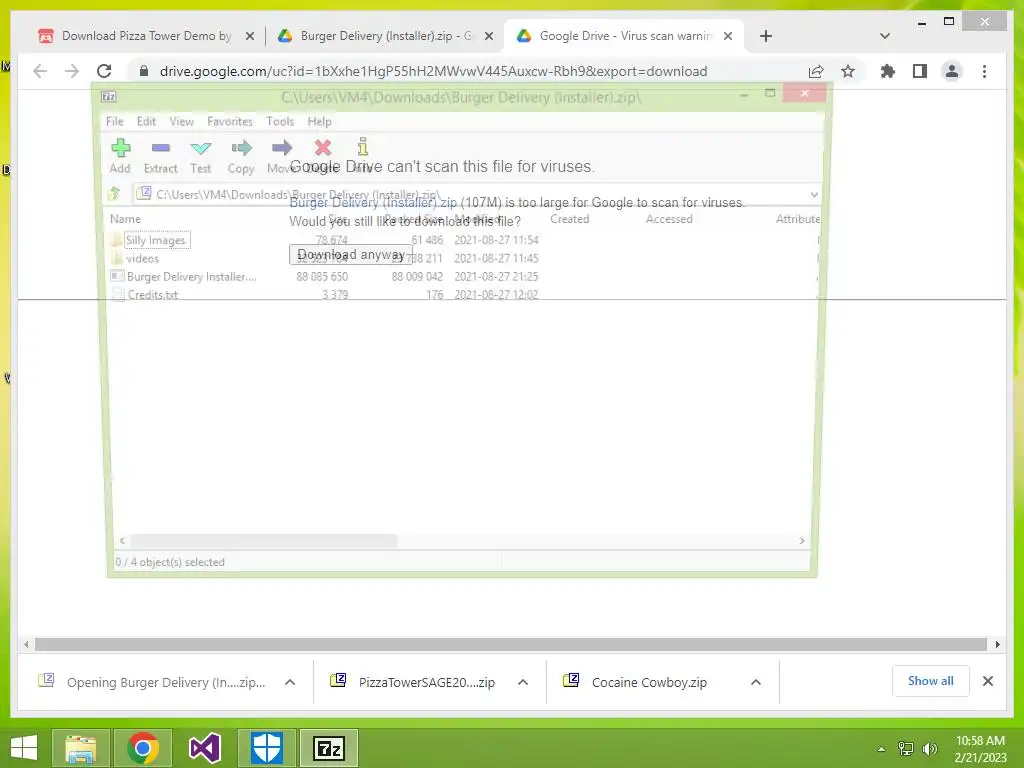Open File Explorer from the taskbar

pos(80,748)
